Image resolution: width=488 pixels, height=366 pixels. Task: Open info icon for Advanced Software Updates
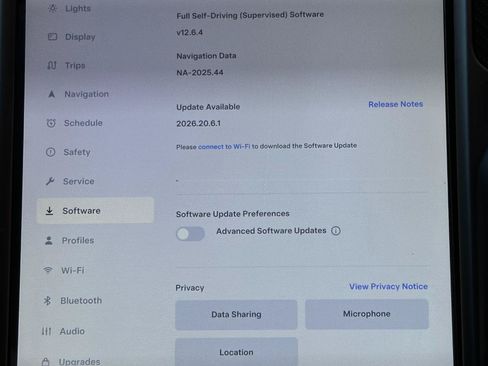336,231
